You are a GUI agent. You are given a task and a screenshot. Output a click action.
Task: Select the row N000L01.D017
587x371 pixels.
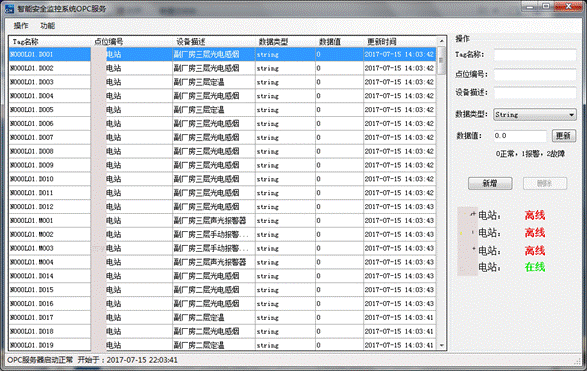pyautogui.click(x=222, y=317)
